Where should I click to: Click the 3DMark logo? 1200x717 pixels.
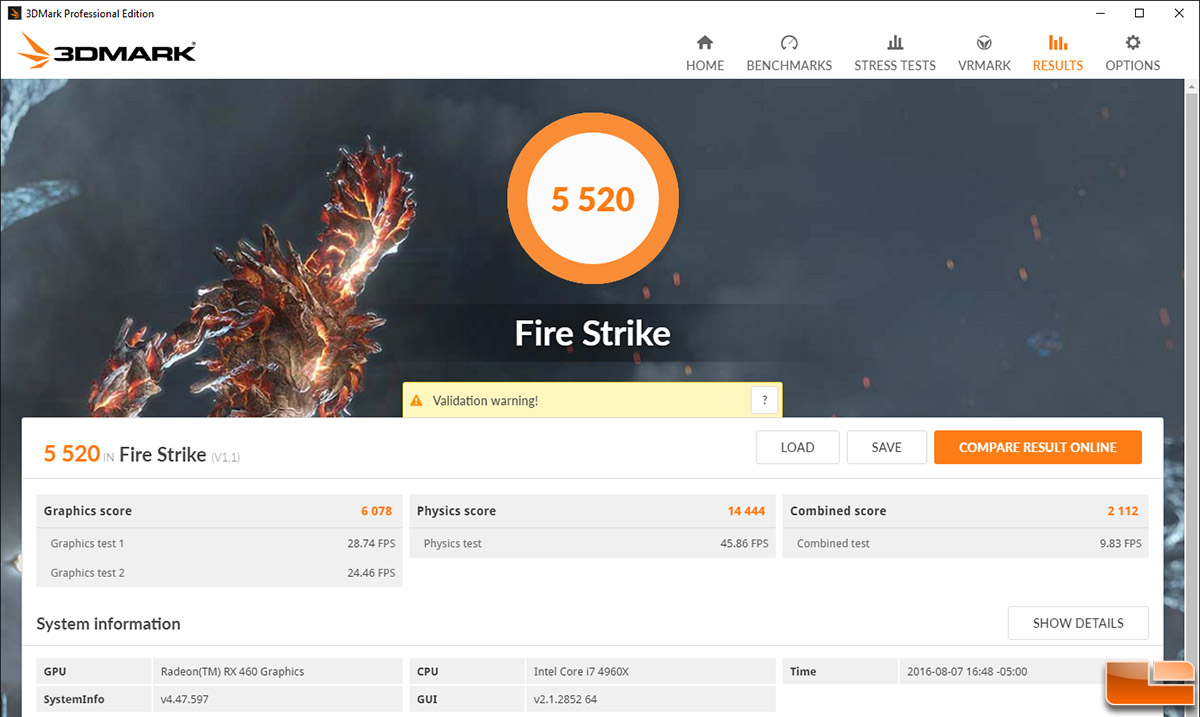click(106, 52)
